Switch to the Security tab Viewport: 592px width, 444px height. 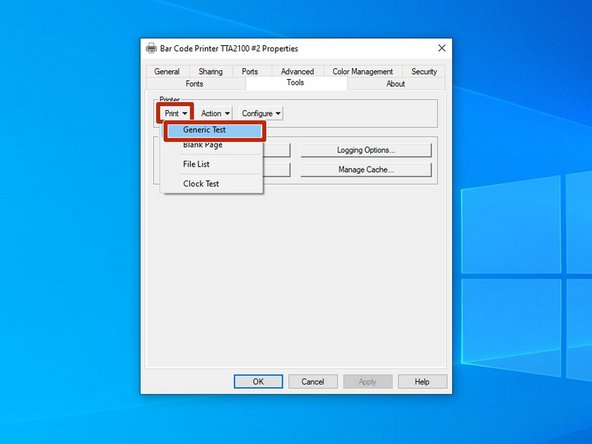point(424,71)
